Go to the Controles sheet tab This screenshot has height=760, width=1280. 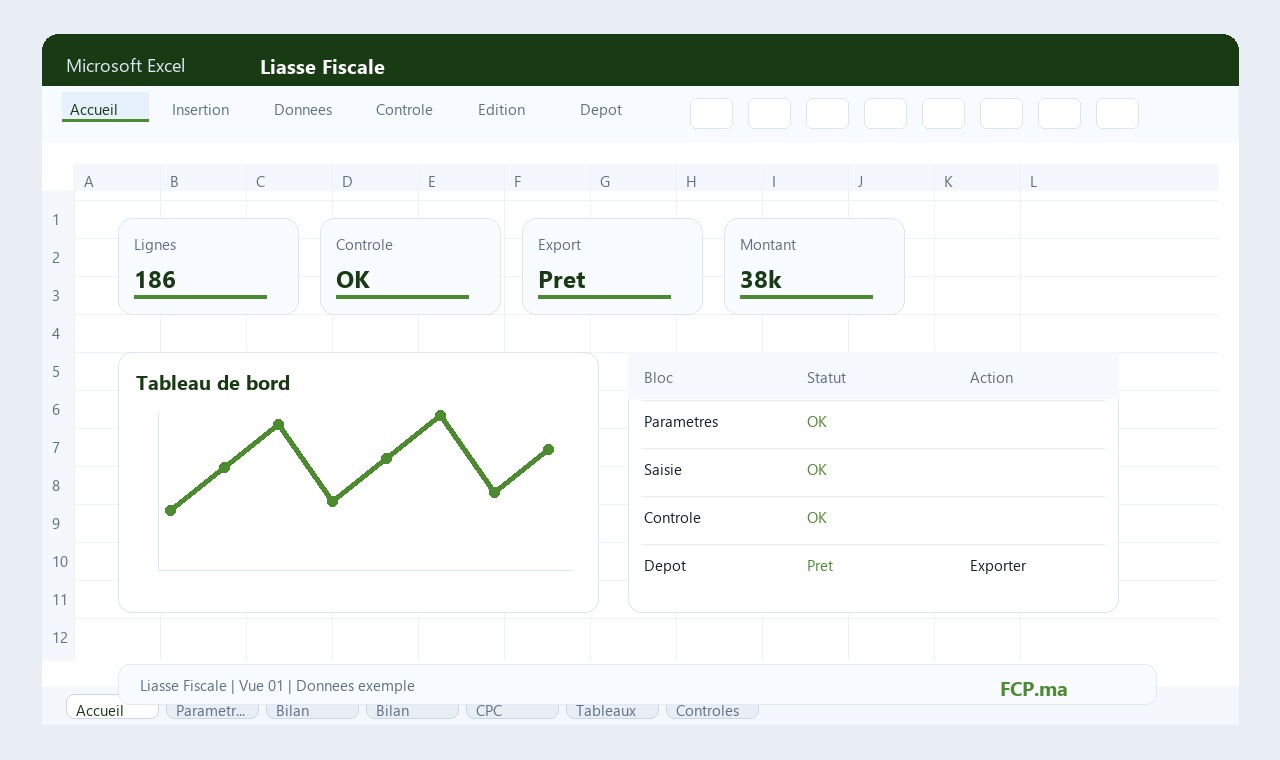point(712,710)
